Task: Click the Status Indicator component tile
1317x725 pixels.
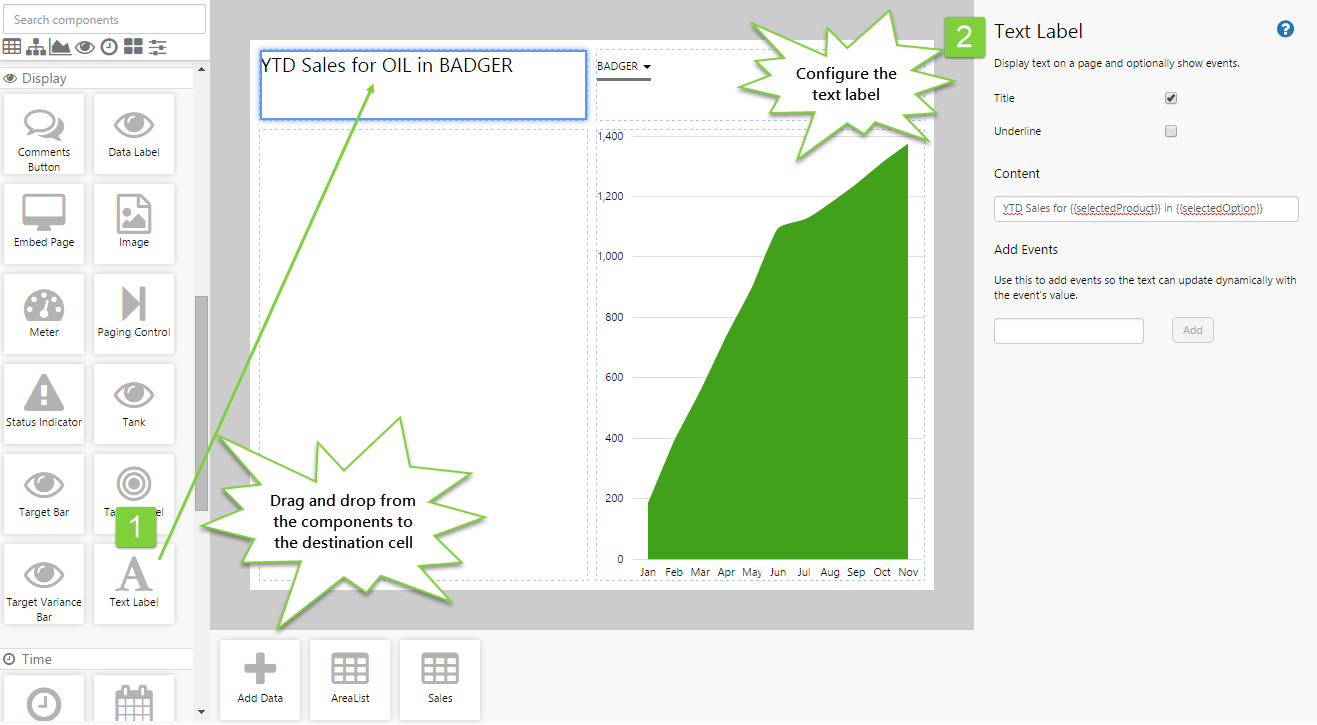Action: click(x=44, y=404)
